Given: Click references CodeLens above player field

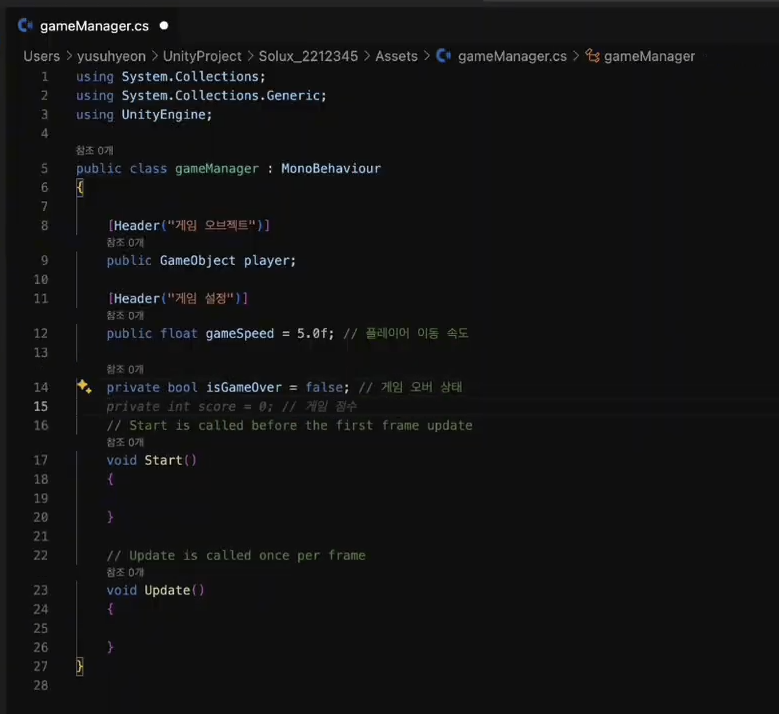Looking at the screenshot, I should (125, 242).
